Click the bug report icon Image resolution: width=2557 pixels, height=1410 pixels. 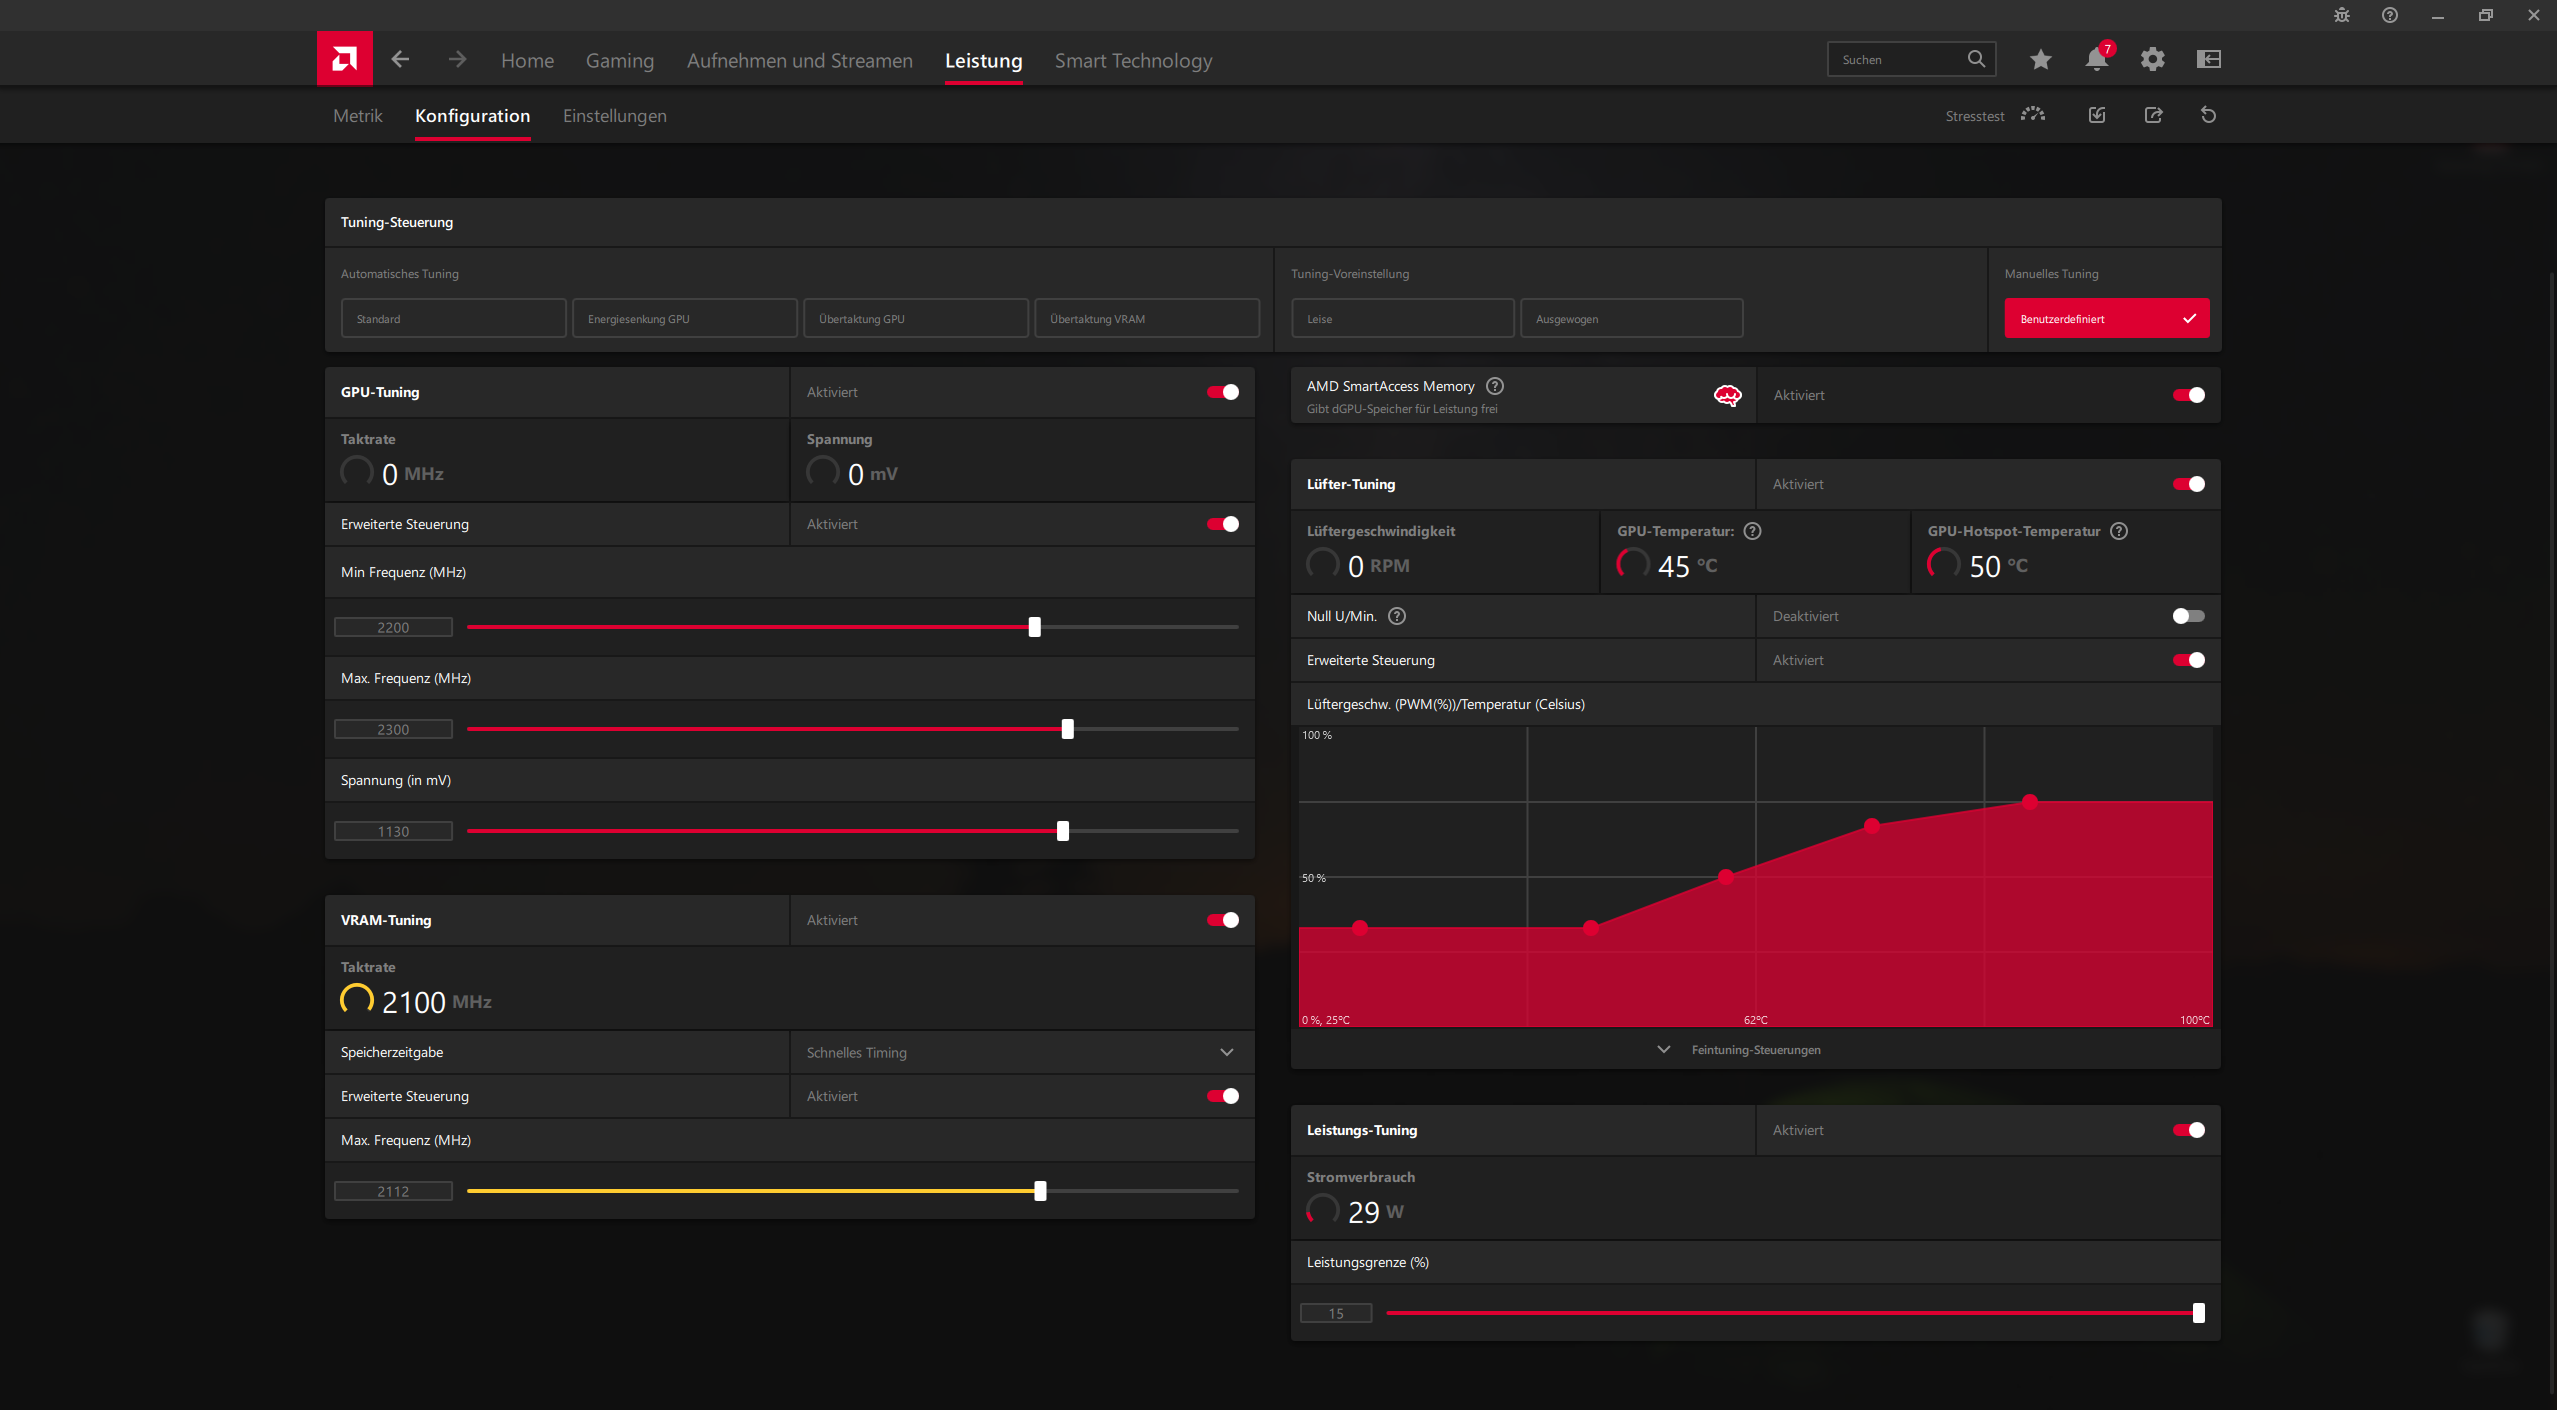(x=2341, y=15)
